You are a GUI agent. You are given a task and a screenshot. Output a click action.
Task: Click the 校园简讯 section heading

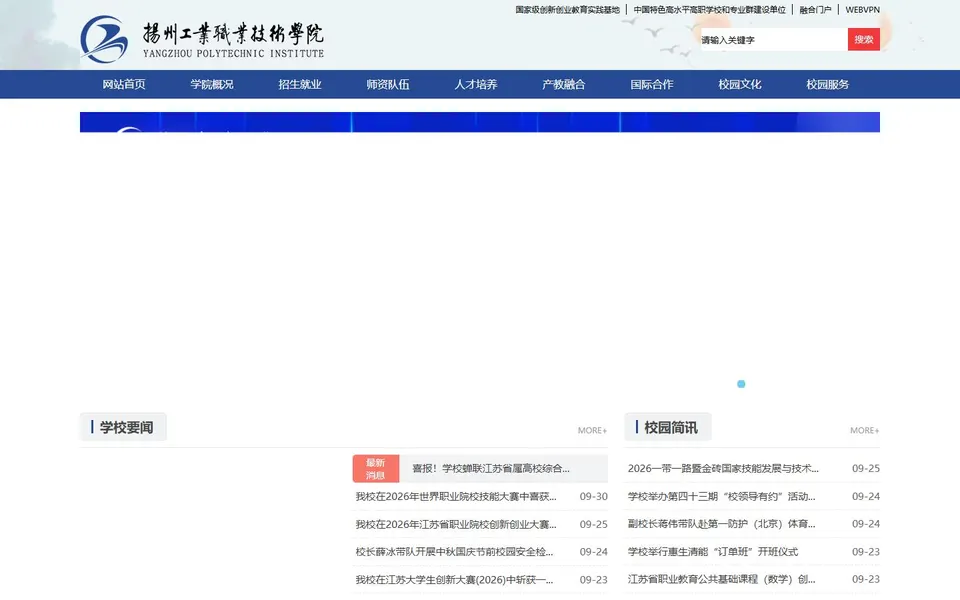point(670,427)
